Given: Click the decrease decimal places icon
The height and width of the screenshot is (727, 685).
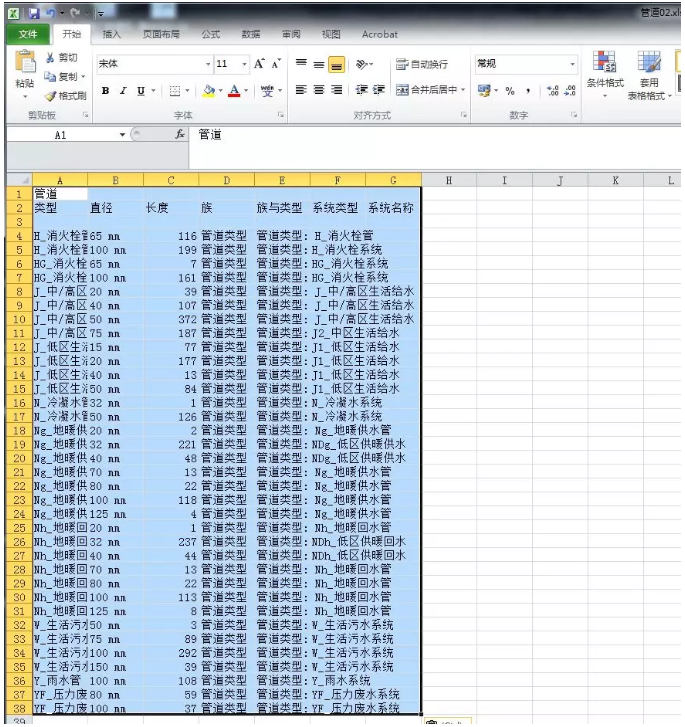Looking at the screenshot, I should (570, 90).
